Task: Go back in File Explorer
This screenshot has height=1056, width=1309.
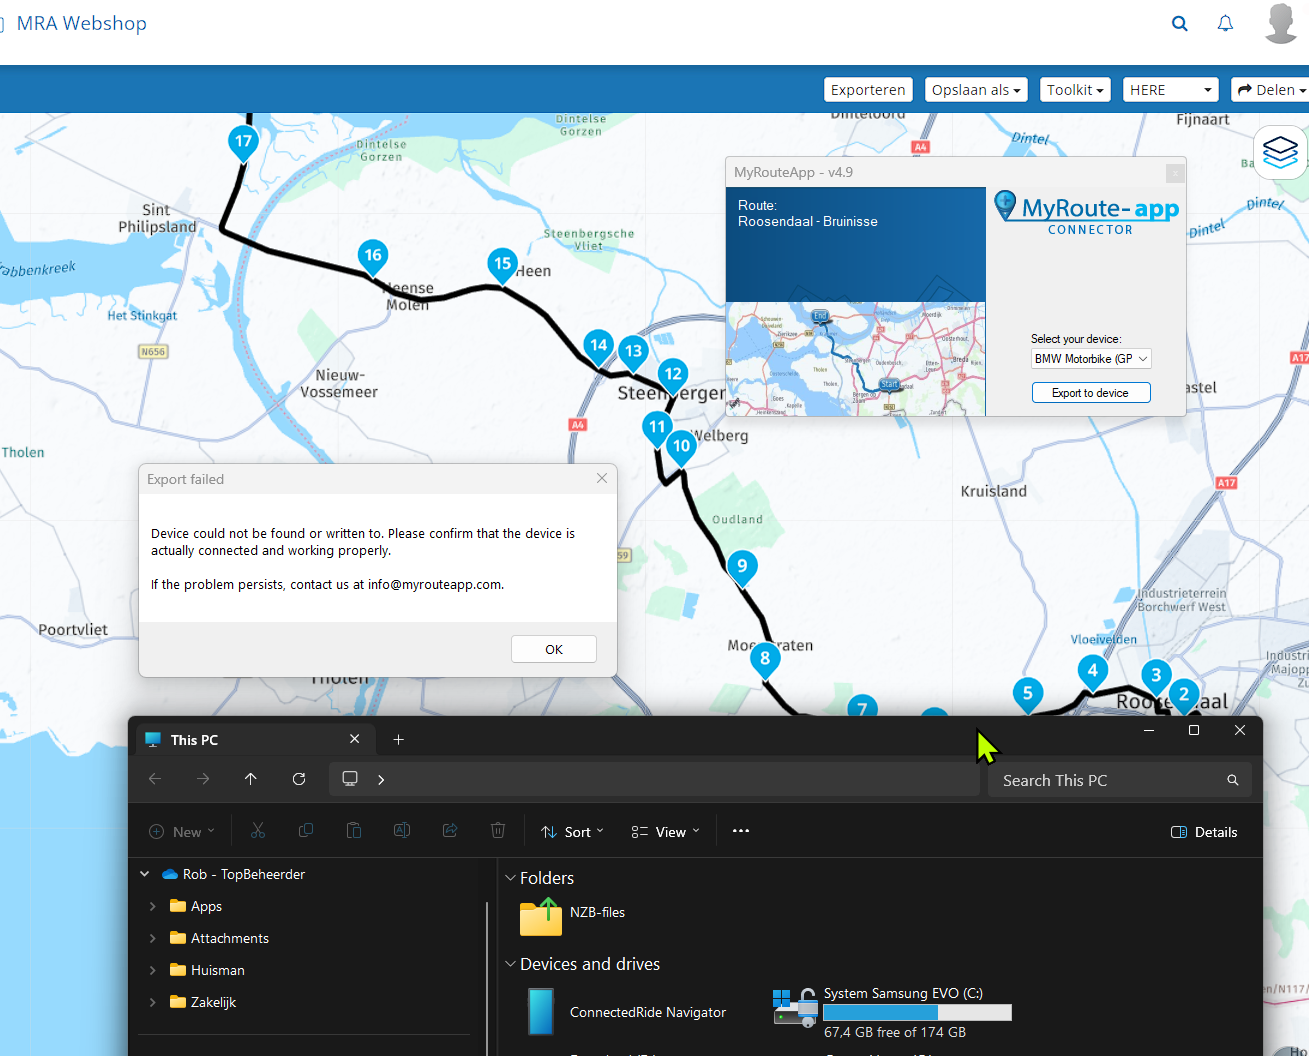Action: click(x=155, y=779)
